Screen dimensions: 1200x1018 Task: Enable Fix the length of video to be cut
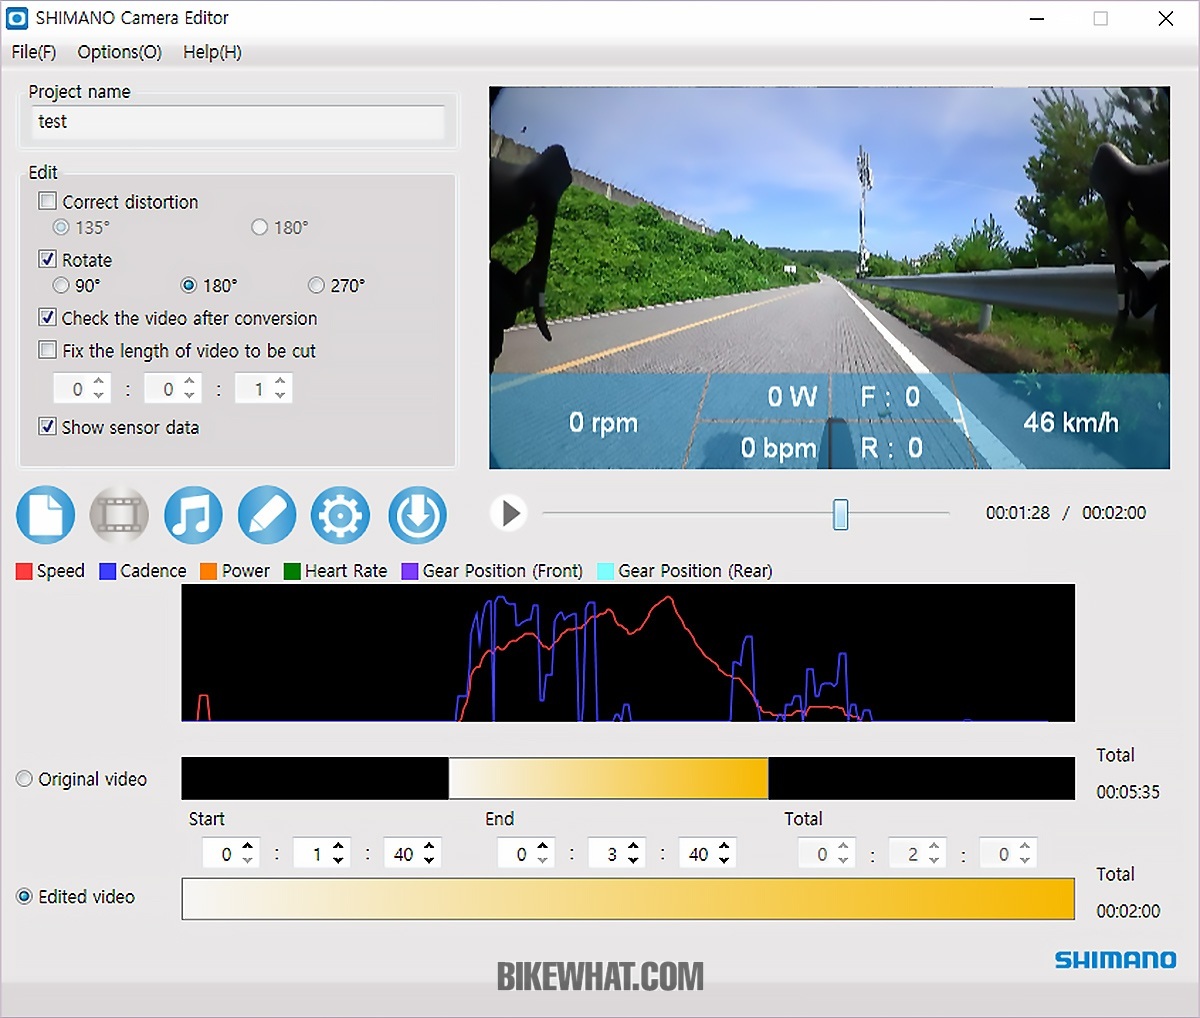click(47, 350)
